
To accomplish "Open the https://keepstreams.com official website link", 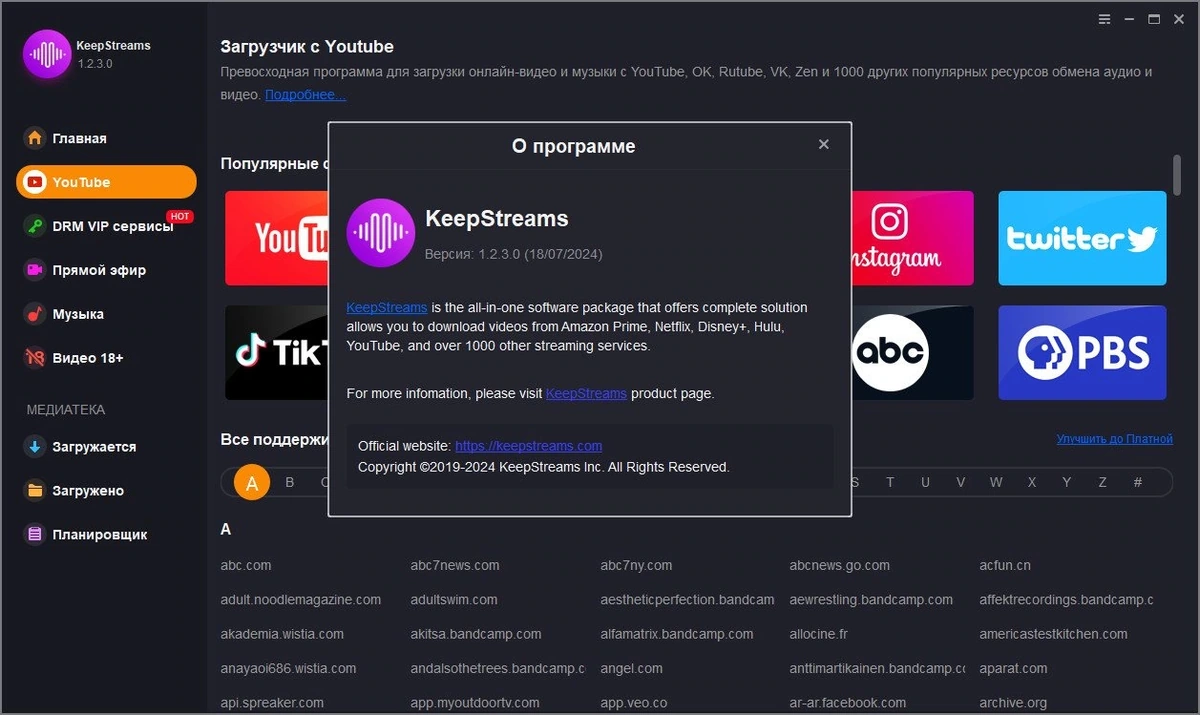I will pyautogui.click(x=528, y=446).
